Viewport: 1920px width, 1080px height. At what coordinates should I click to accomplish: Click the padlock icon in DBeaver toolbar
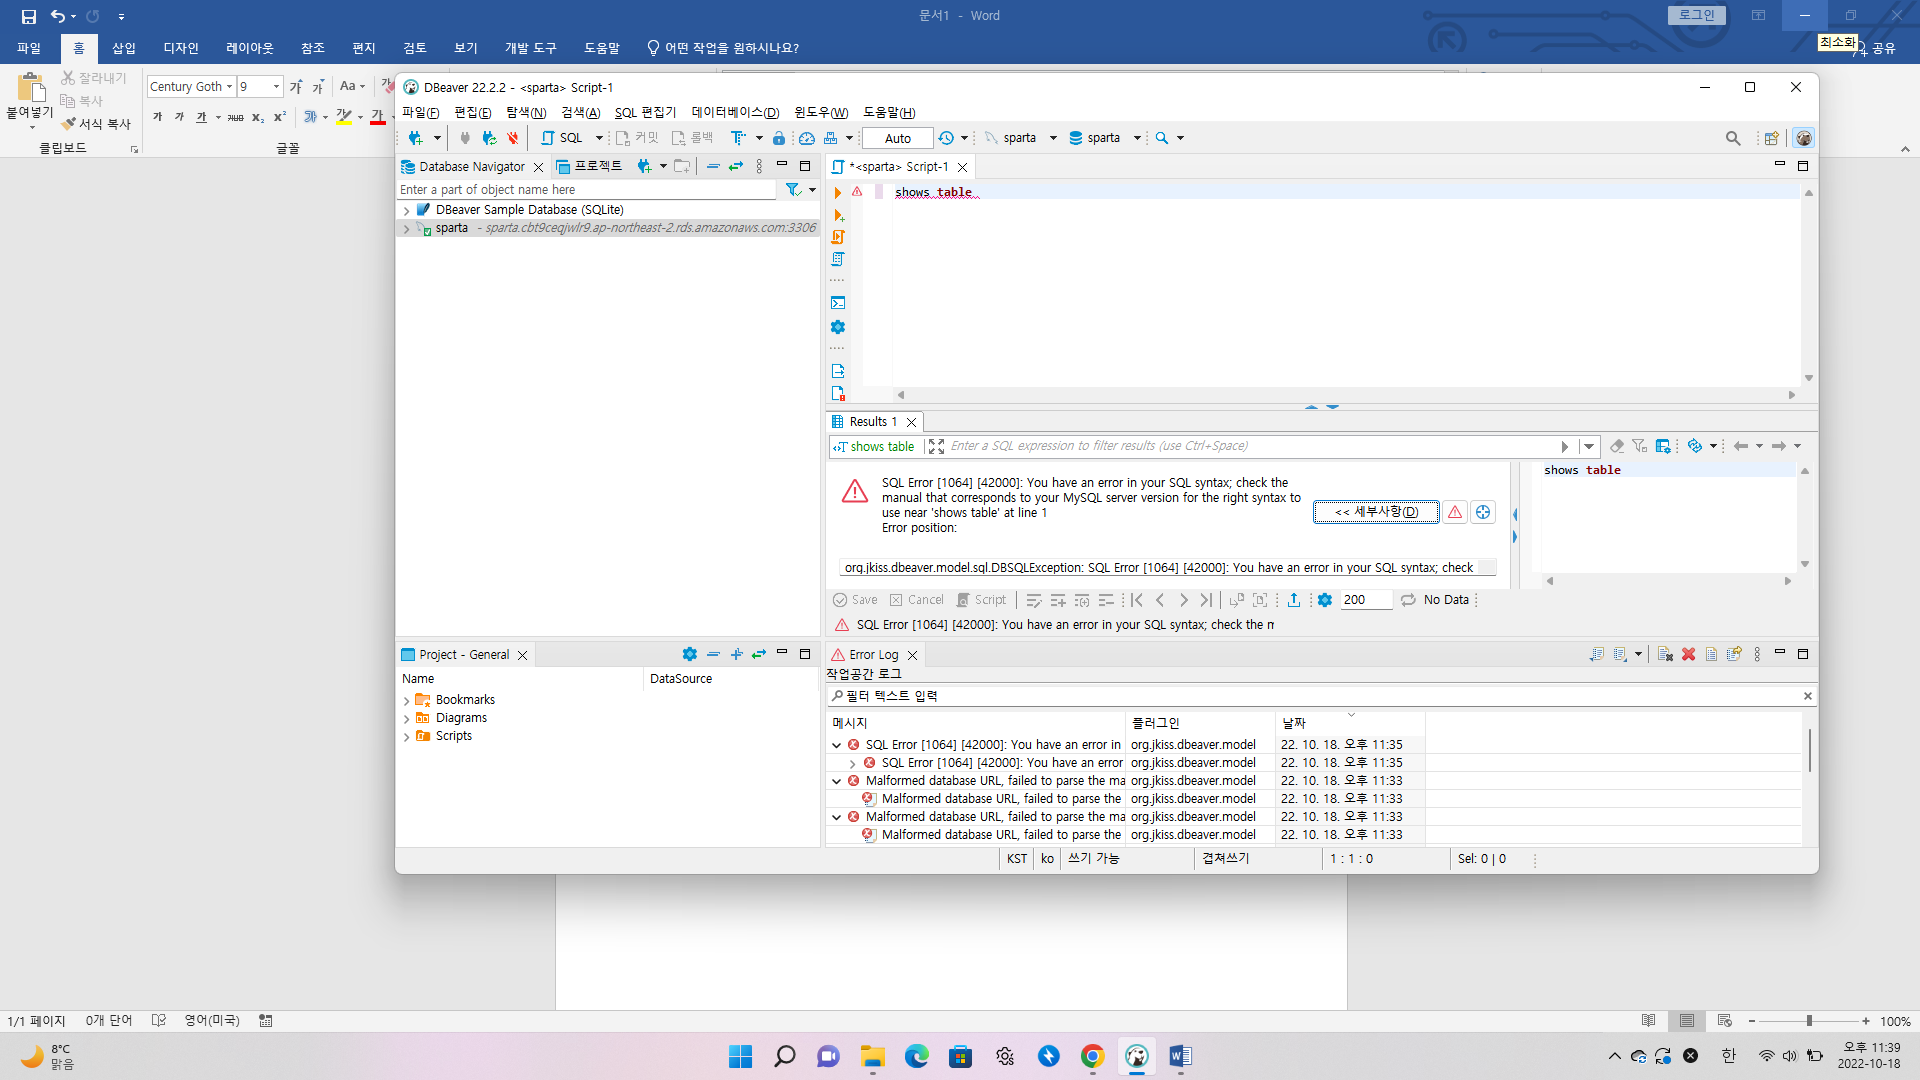point(779,138)
